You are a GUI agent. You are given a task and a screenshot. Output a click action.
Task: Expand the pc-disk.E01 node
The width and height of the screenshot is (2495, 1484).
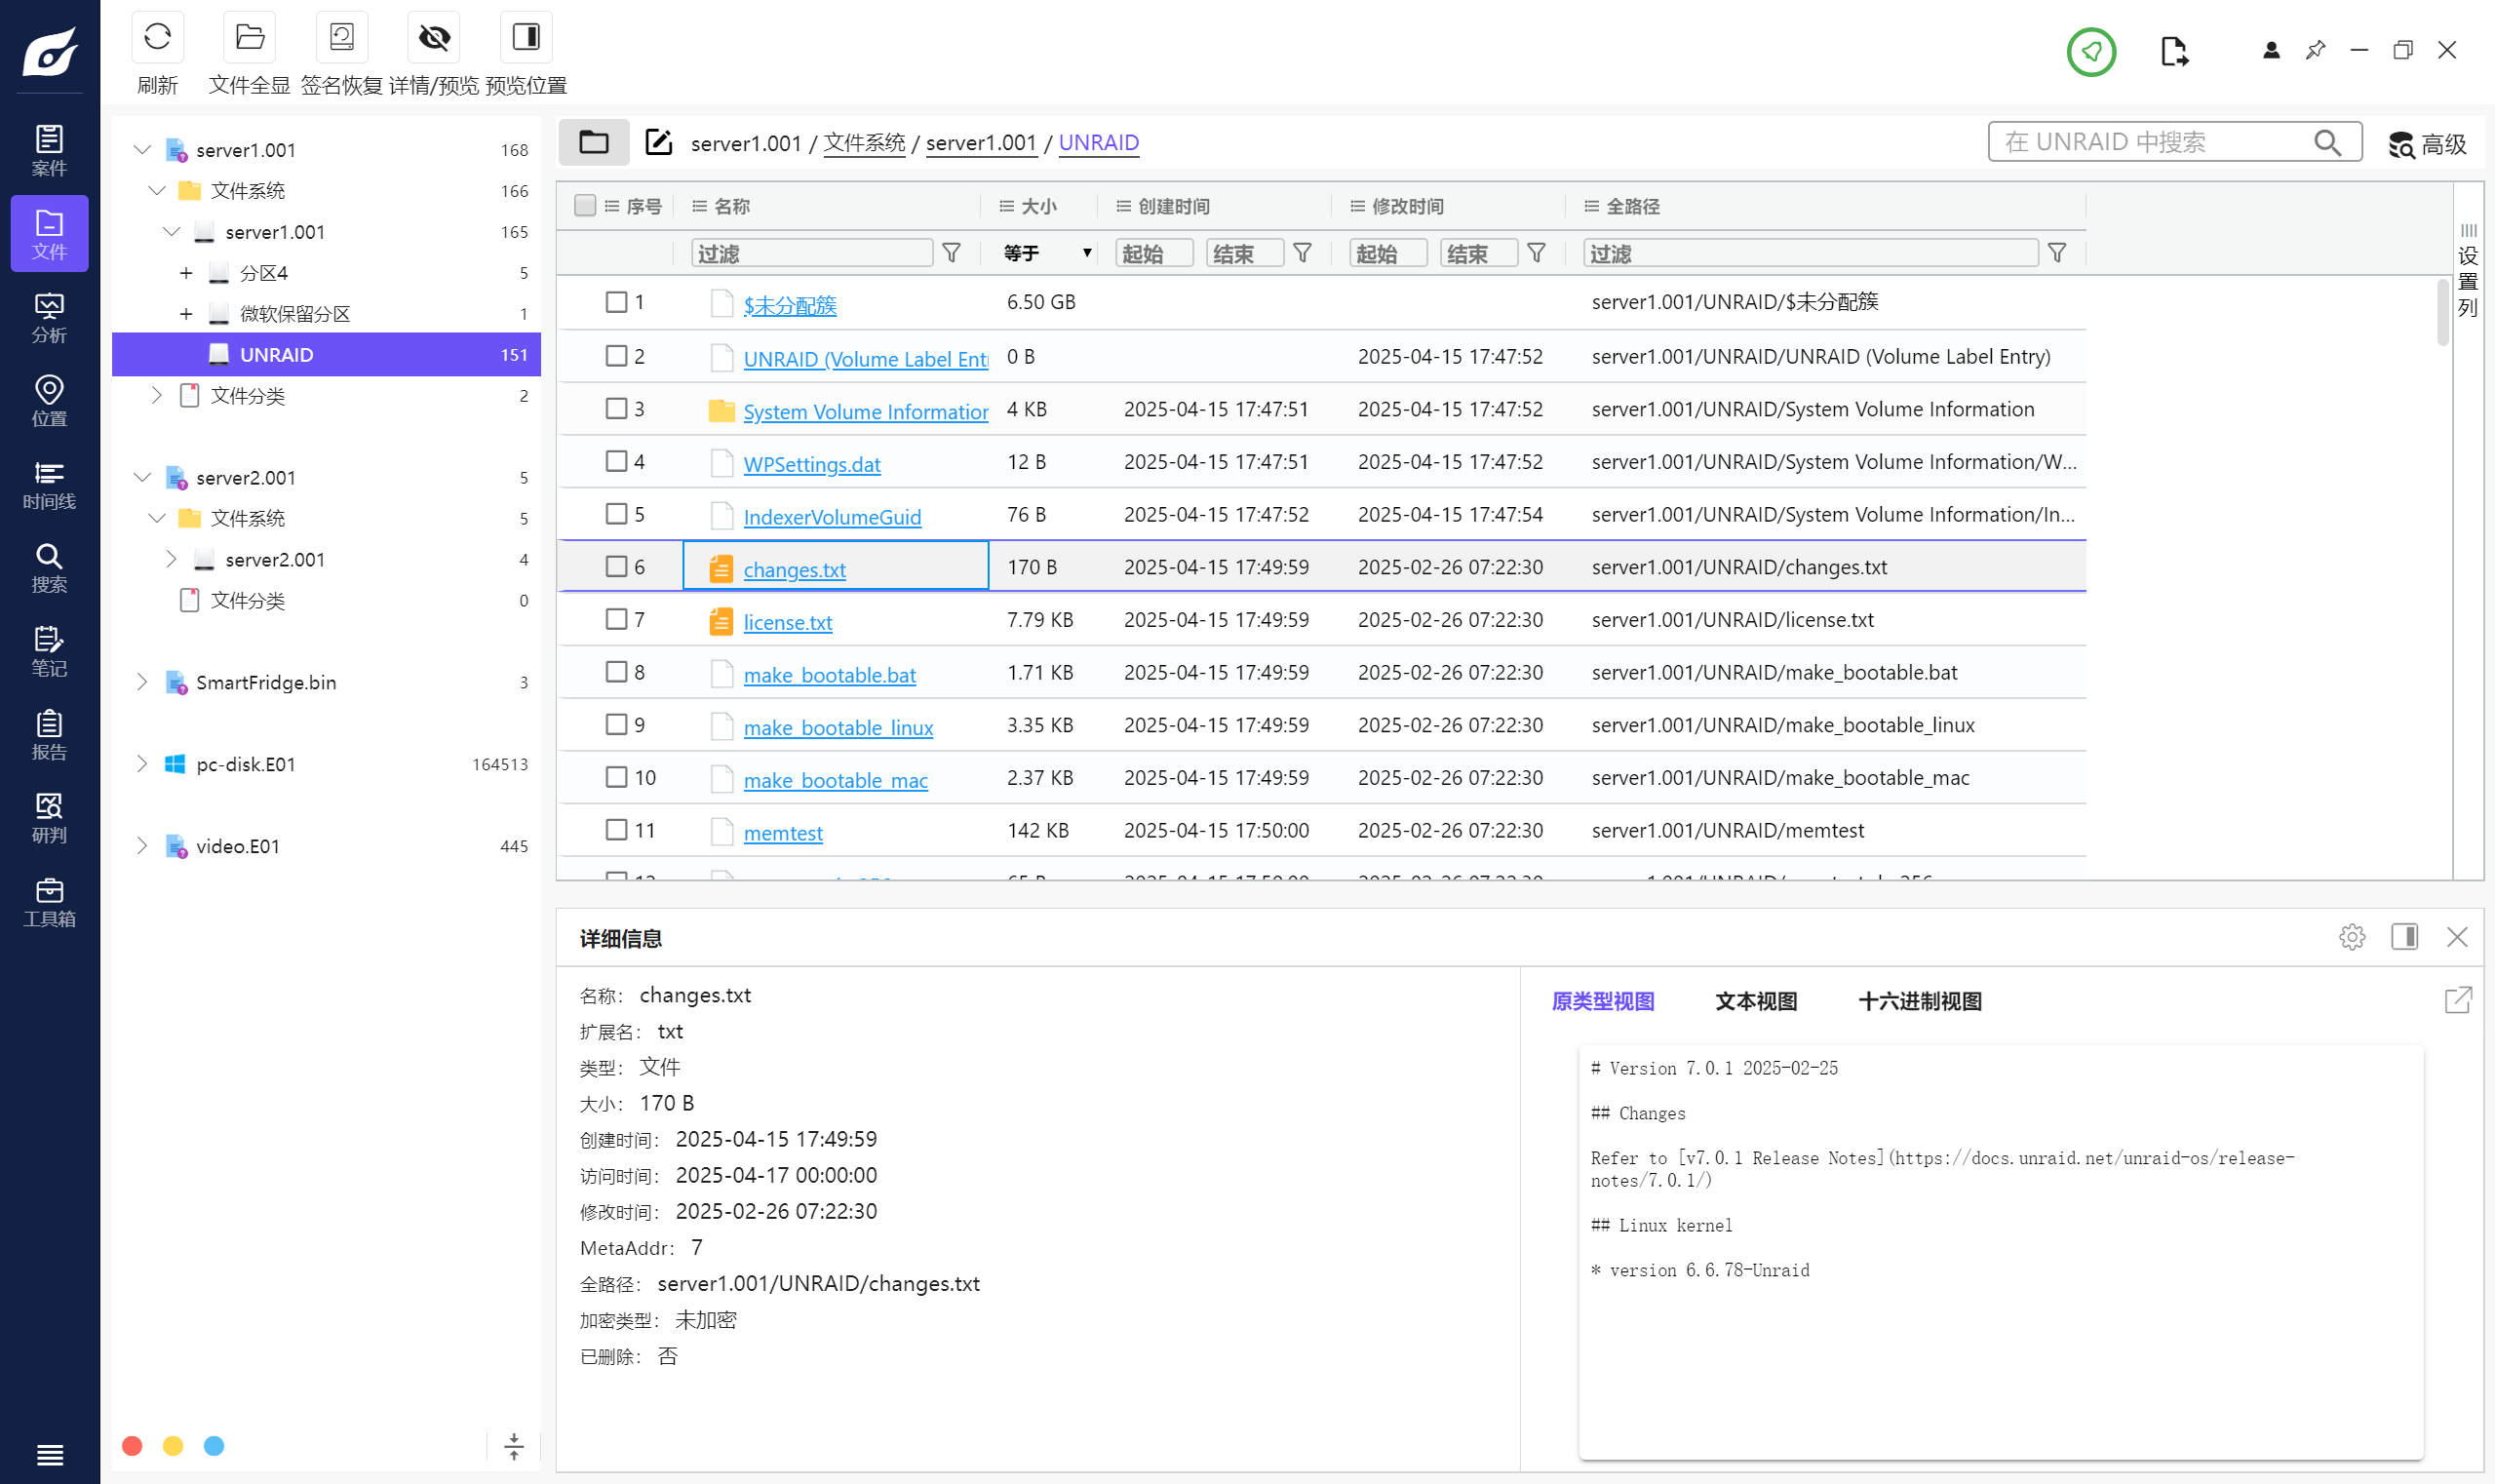(142, 764)
